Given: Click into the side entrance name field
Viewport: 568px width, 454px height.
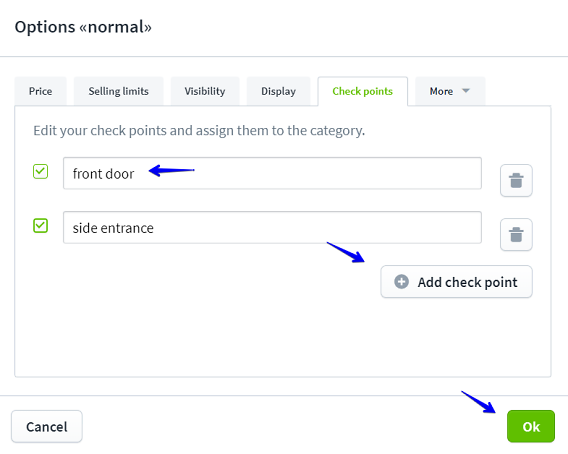Looking at the screenshot, I should 272,228.
